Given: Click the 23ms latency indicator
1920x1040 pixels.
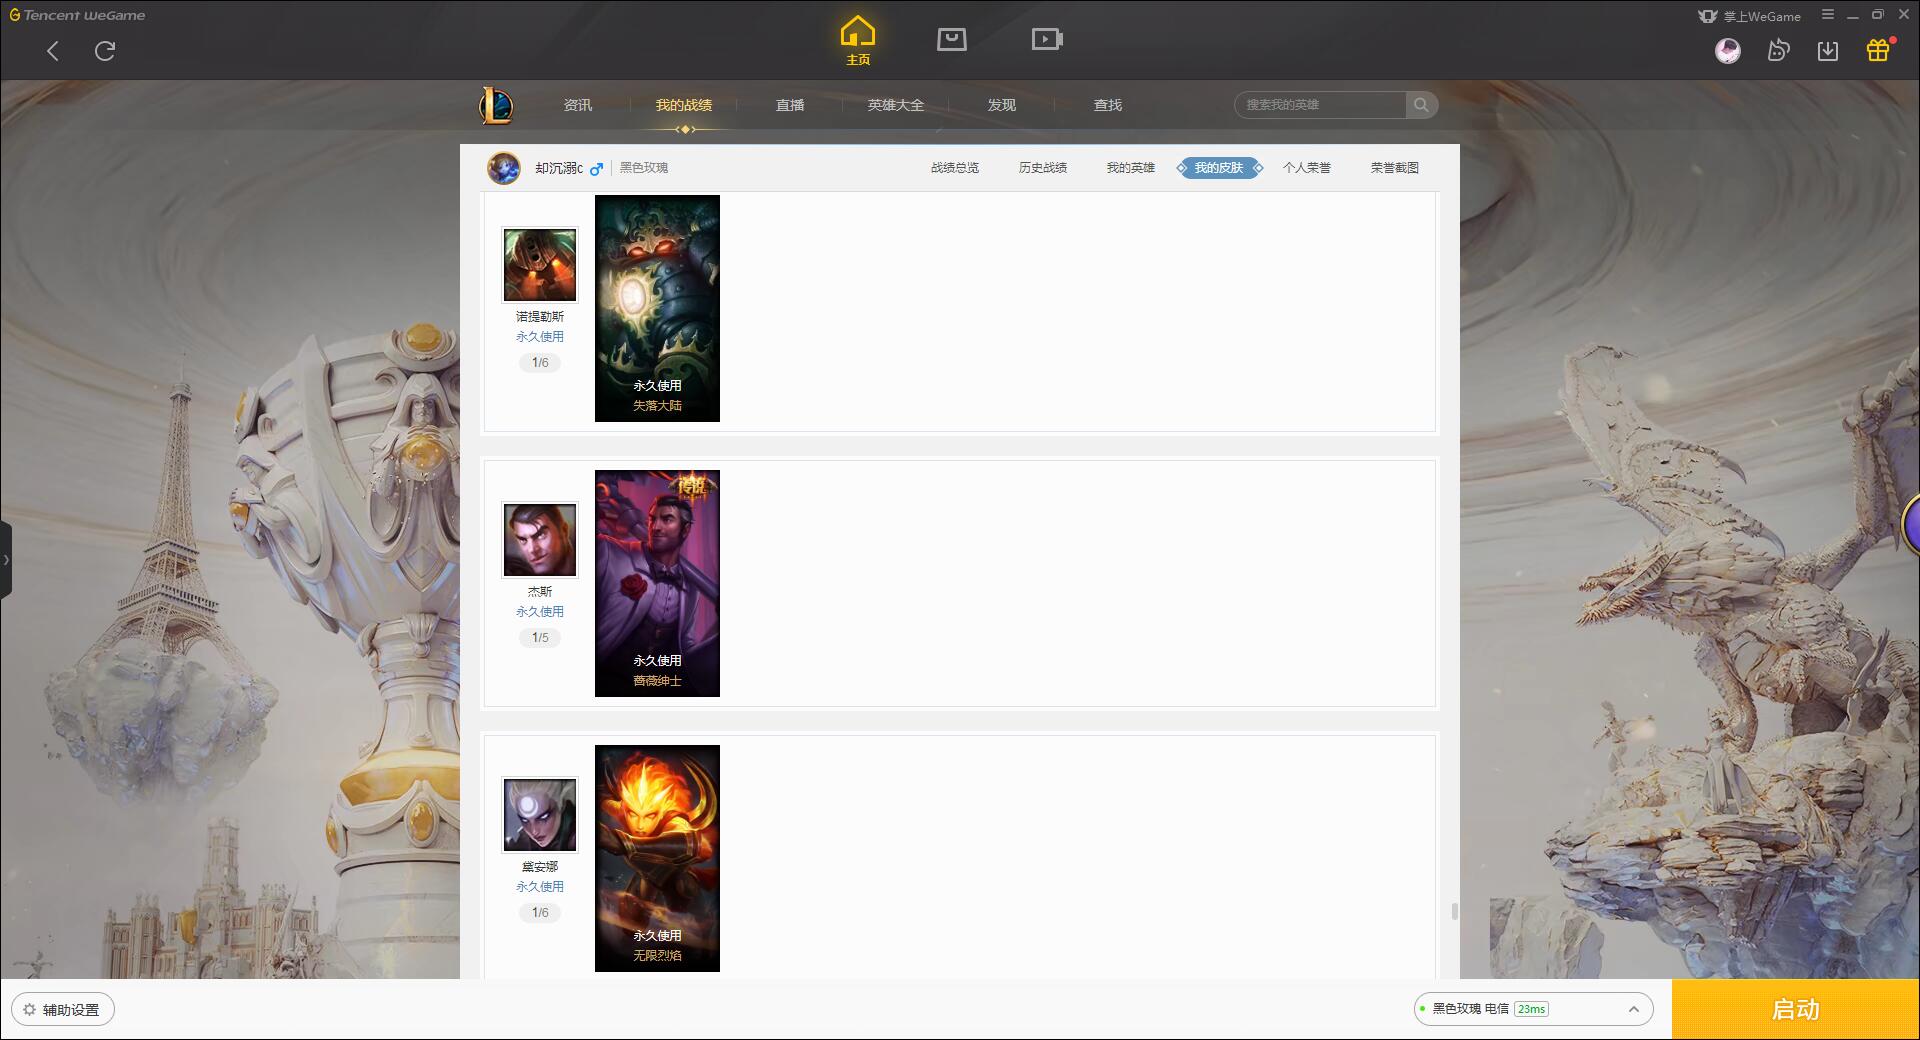Looking at the screenshot, I should coord(1531,1009).
